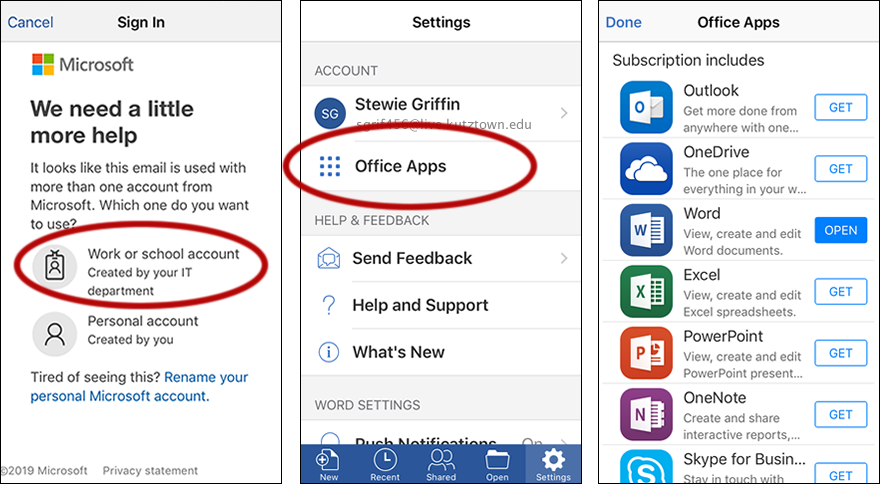Tap the OneDrive cloud icon
This screenshot has width=880, height=484.
pos(646,168)
